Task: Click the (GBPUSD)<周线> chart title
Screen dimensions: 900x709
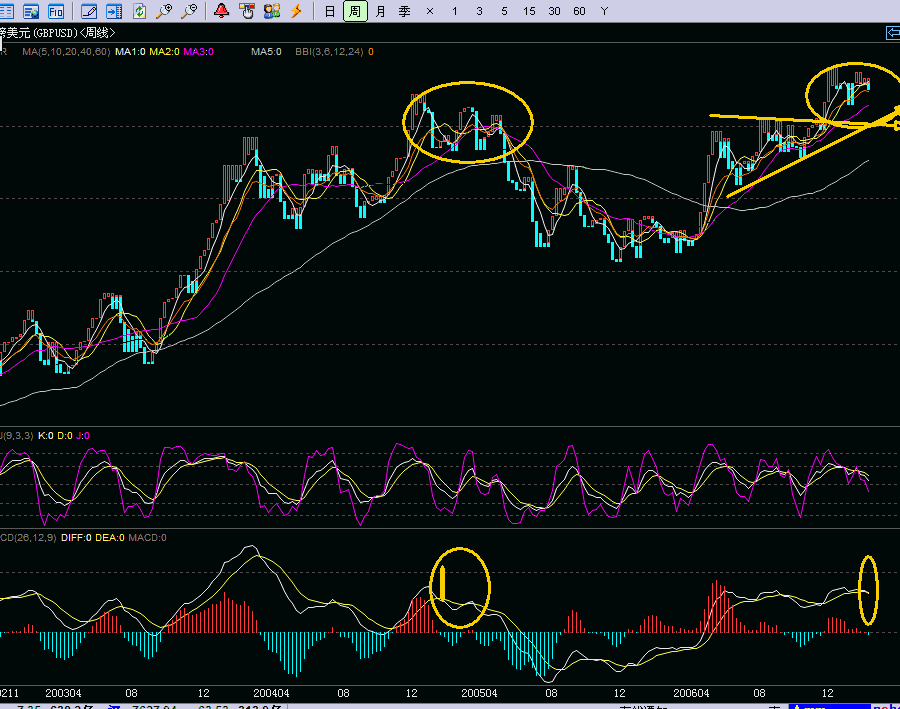Action: pos(74,33)
